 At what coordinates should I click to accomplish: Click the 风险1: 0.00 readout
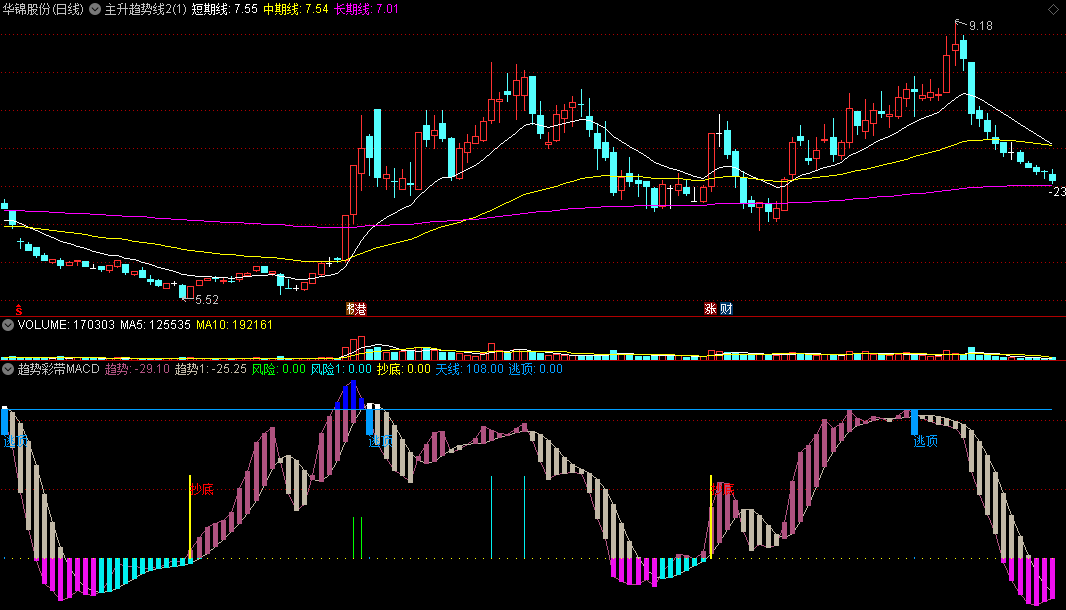[x=341, y=369]
